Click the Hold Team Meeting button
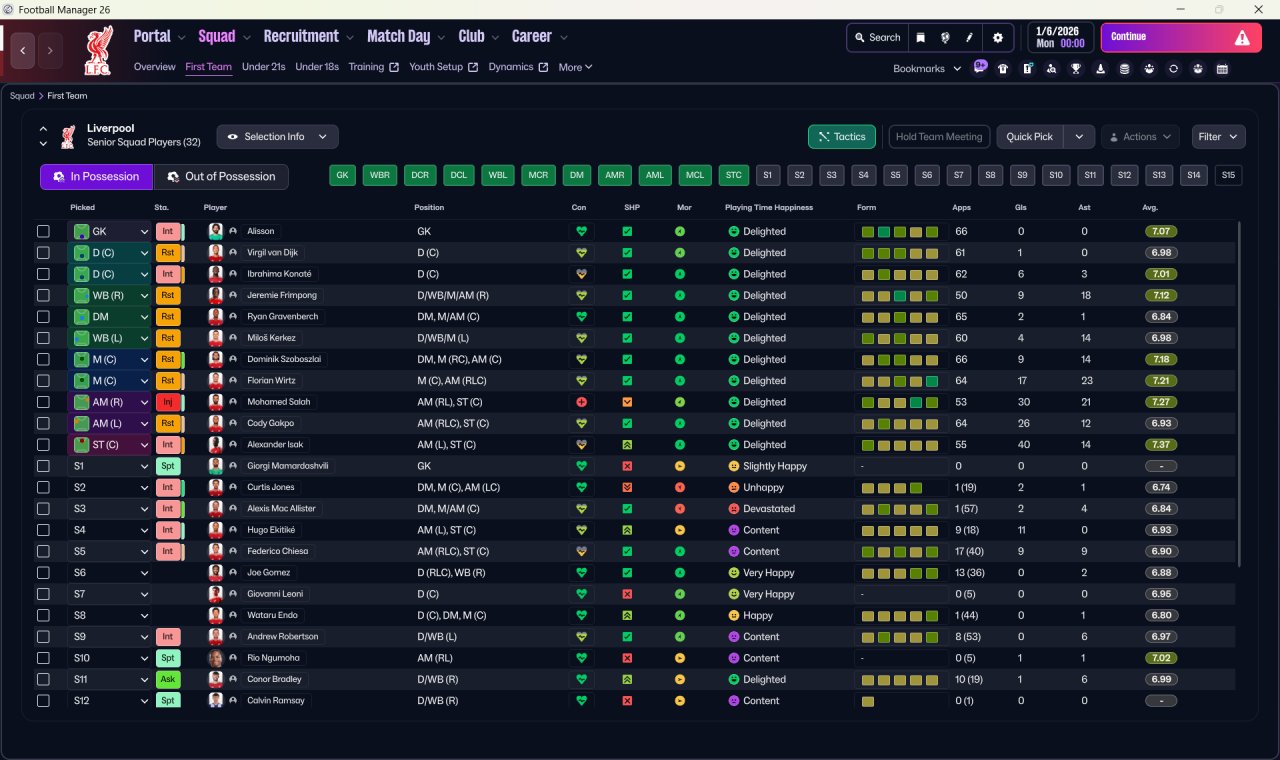 939,137
